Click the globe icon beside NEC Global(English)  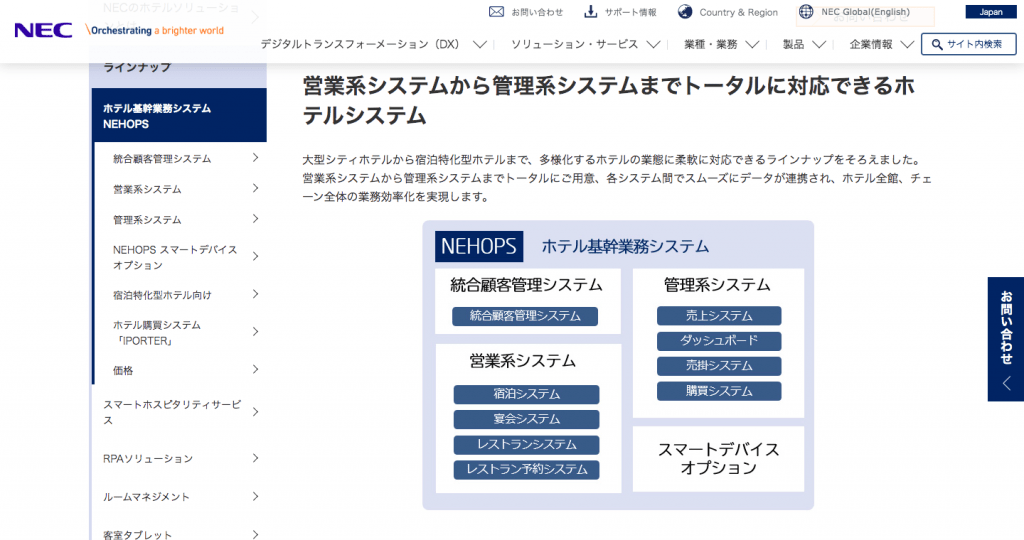807,12
